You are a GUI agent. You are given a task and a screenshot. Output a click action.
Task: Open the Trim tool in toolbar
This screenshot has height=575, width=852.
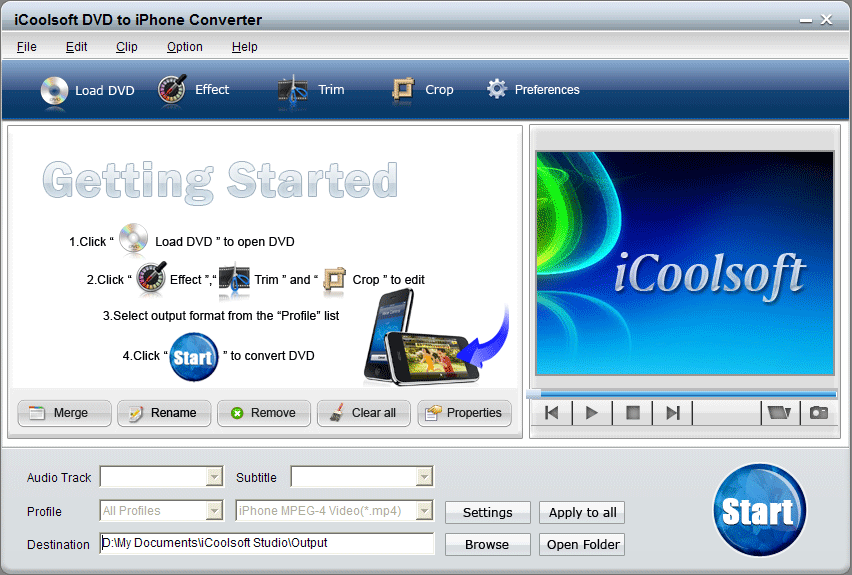pyautogui.click(x=311, y=90)
